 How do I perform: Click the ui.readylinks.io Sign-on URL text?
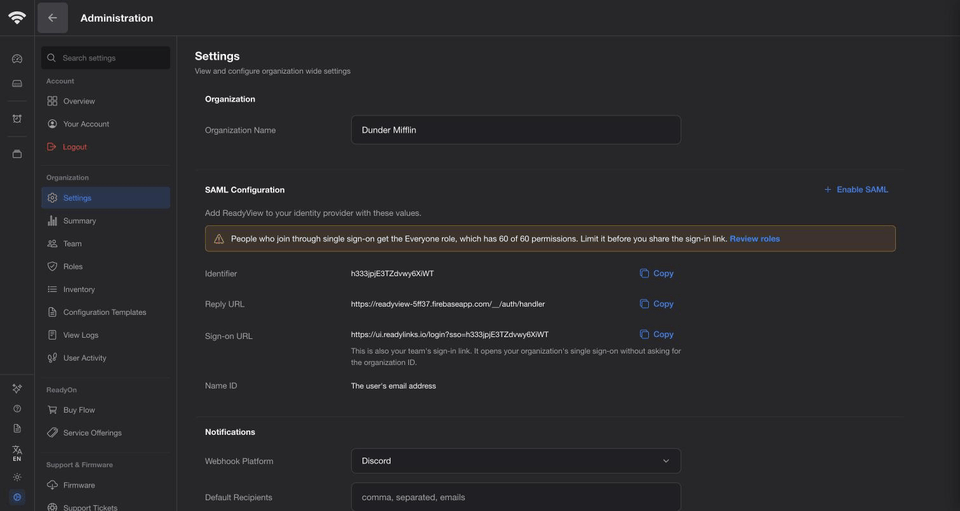(x=449, y=335)
